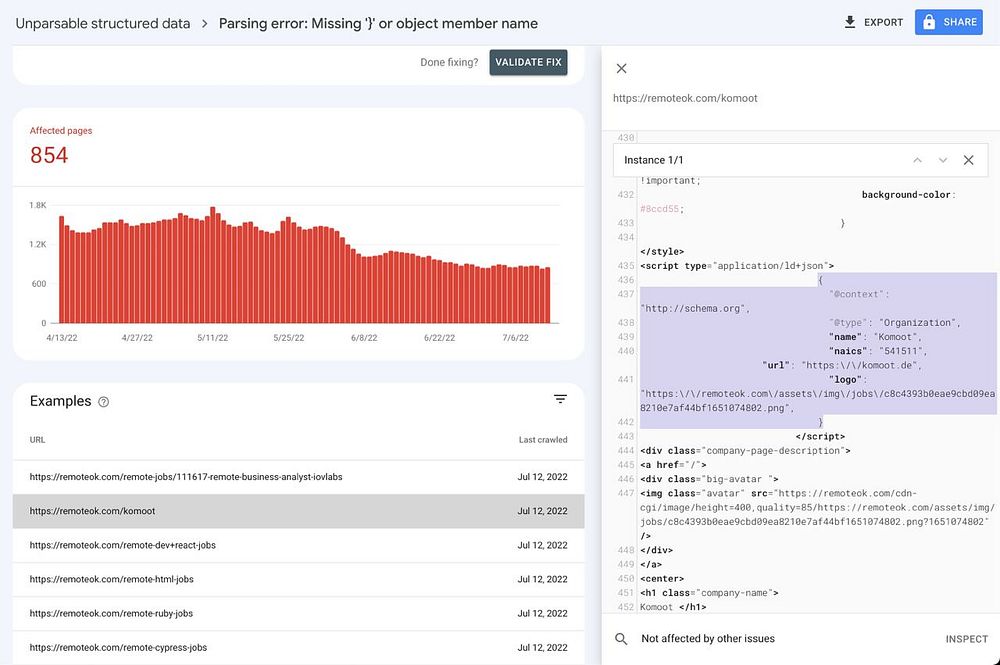Click the Affected pages 854 count
The height and width of the screenshot is (665, 1000).
[49, 155]
